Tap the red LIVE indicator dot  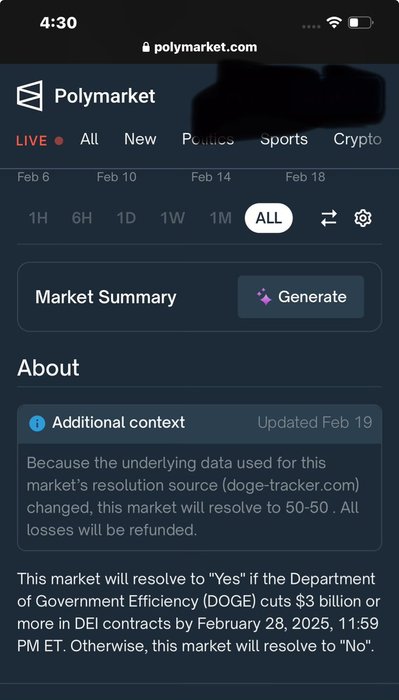(x=59, y=141)
